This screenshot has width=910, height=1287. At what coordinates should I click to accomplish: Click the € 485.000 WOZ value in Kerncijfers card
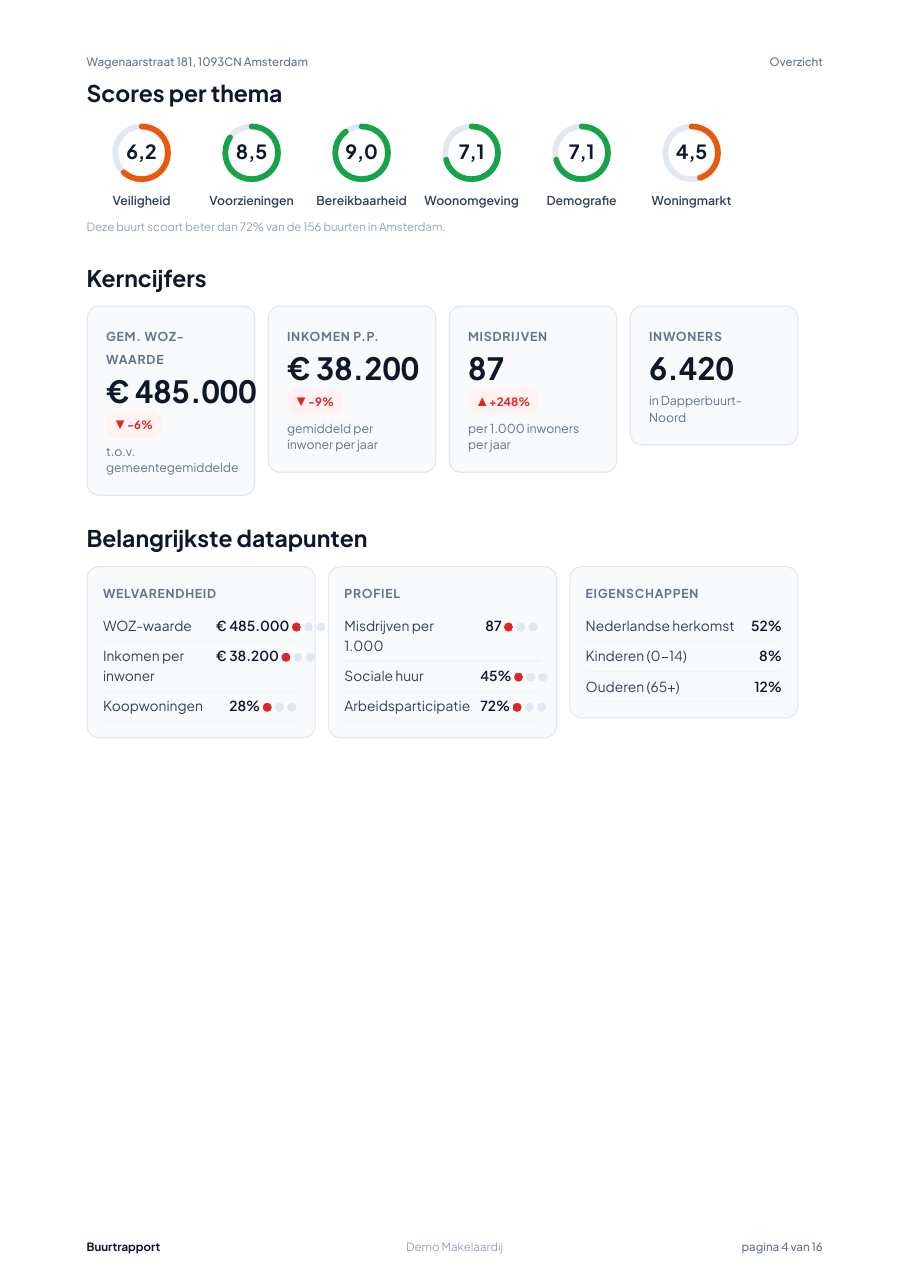pos(181,392)
